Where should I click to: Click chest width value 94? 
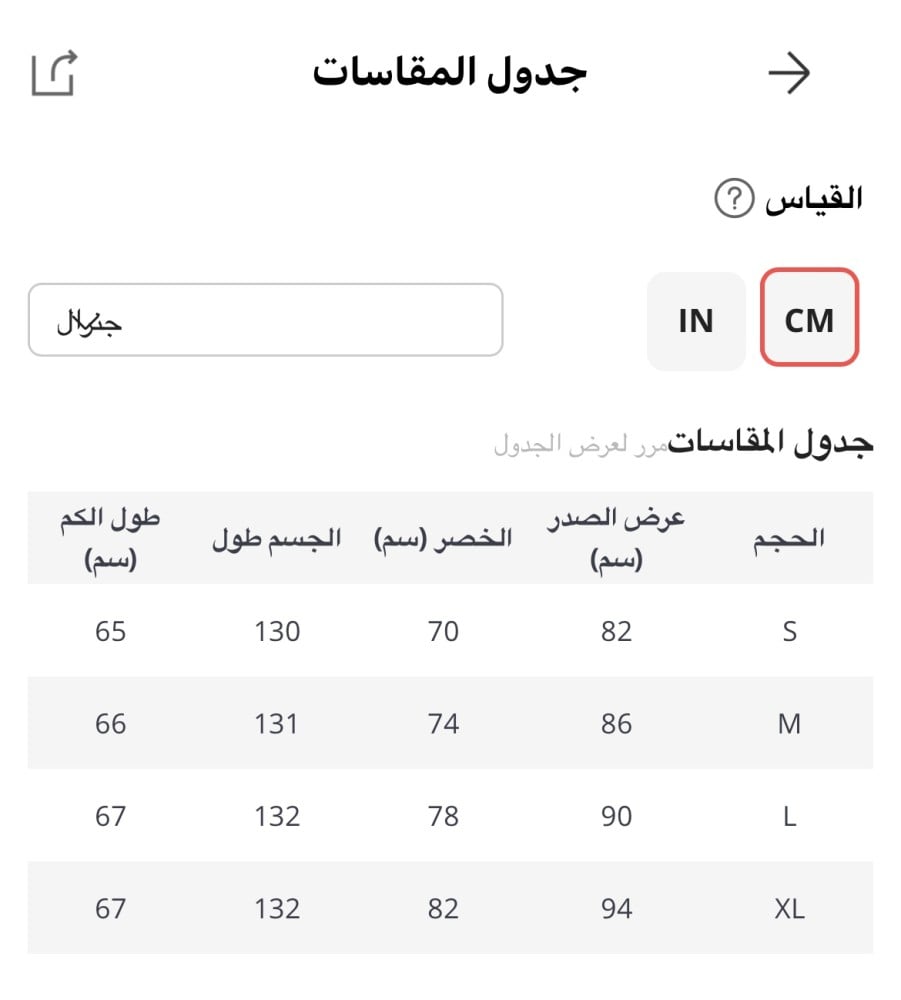[616, 908]
